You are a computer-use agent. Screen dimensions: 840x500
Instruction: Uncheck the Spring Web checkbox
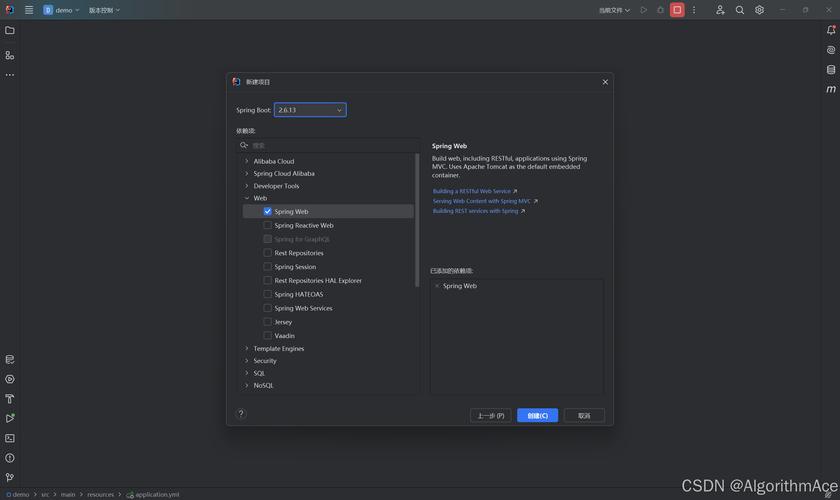[267, 212]
